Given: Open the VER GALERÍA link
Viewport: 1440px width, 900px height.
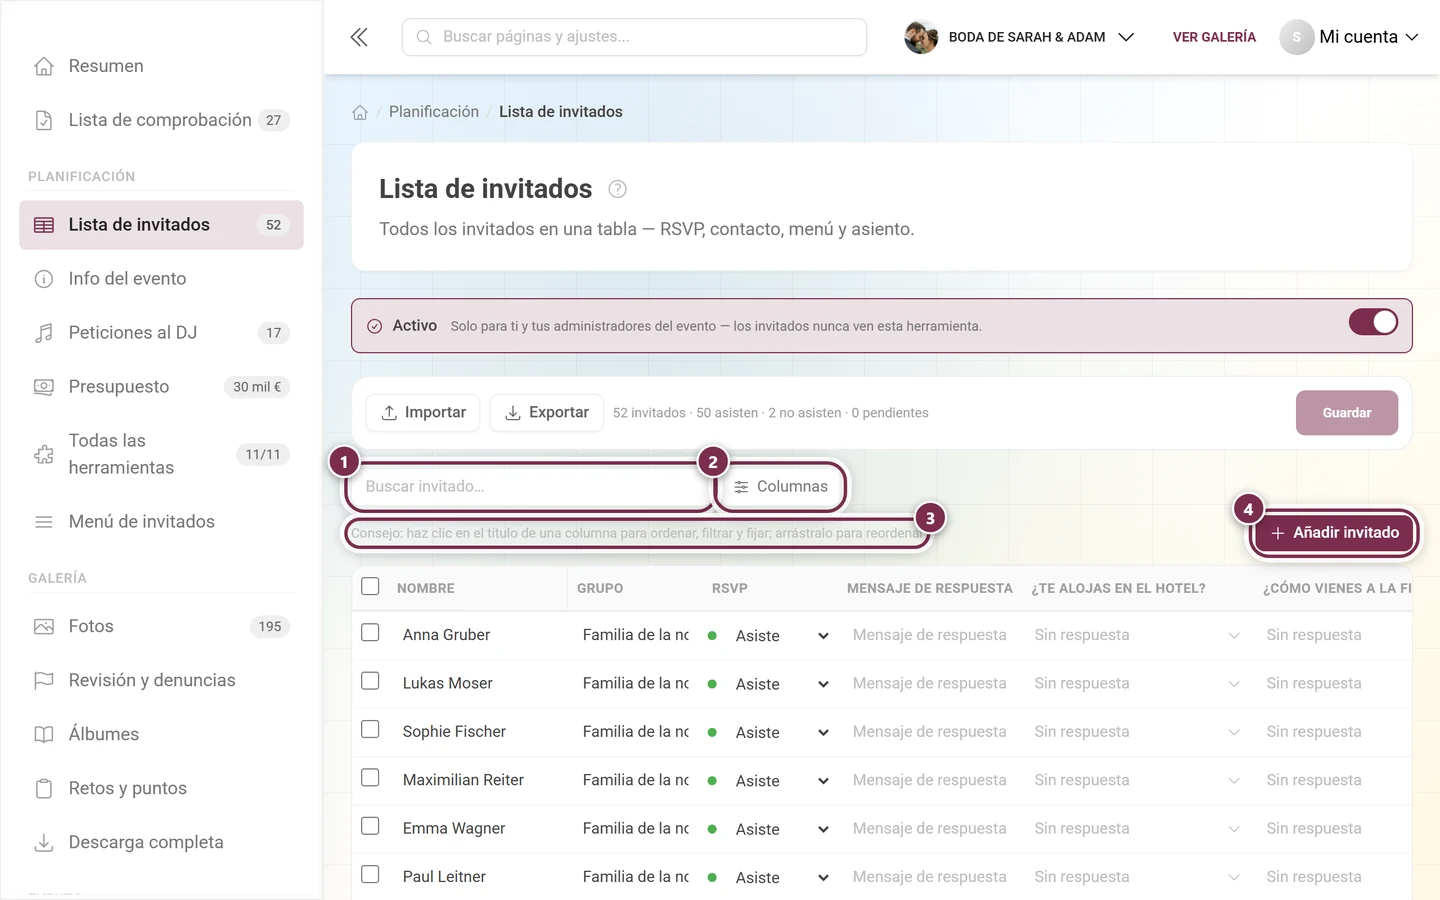Looking at the screenshot, I should pyautogui.click(x=1214, y=37).
